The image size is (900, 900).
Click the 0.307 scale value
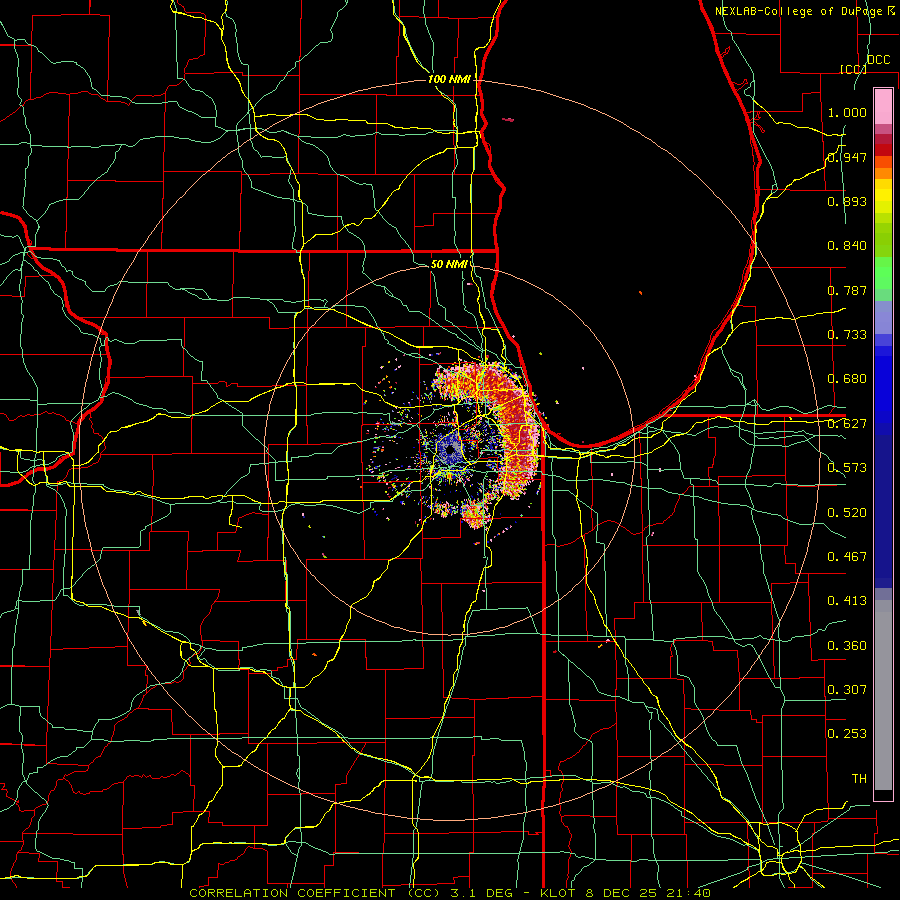click(x=847, y=690)
